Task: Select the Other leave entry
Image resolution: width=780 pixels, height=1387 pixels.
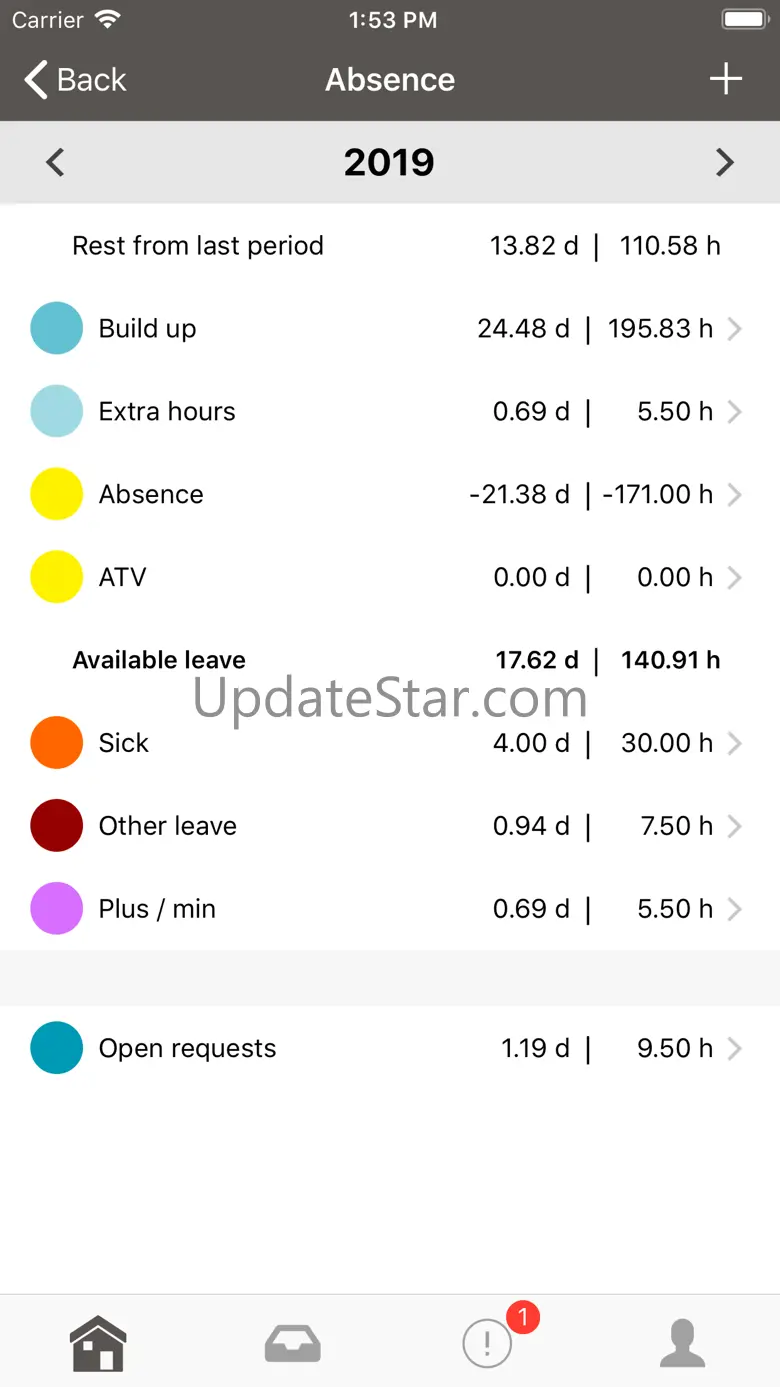Action: [x=390, y=826]
